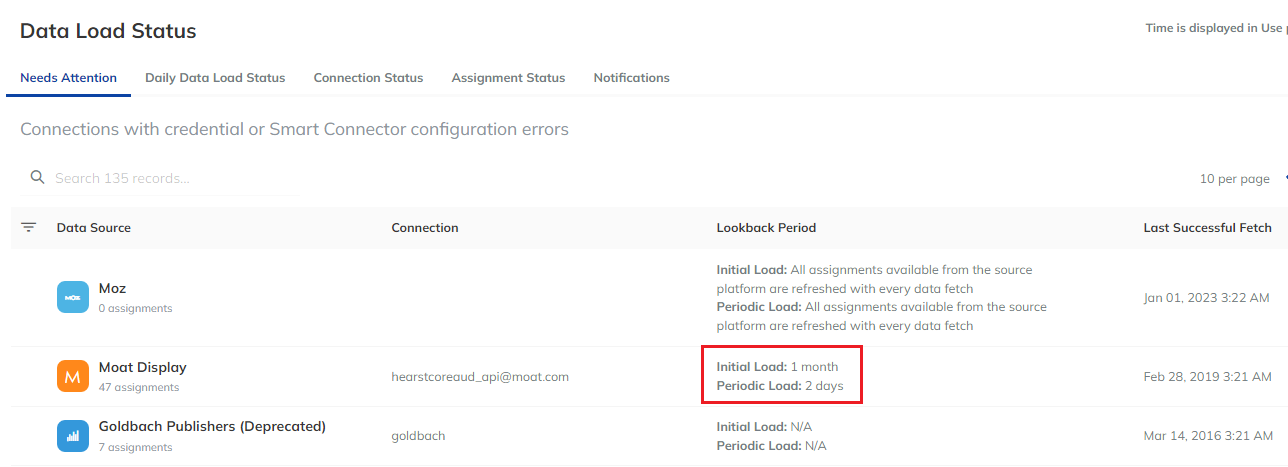Switch to Daily Data Load Status tab
Viewport: 1288px width, 467px height.
[x=215, y=78]
